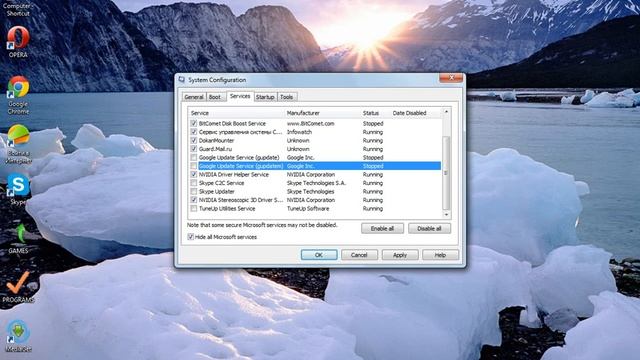Uncheck the Guard.Mail.ru service checkbox
The width and height of the screenshot is (640, 360).
tap(193, 149)
